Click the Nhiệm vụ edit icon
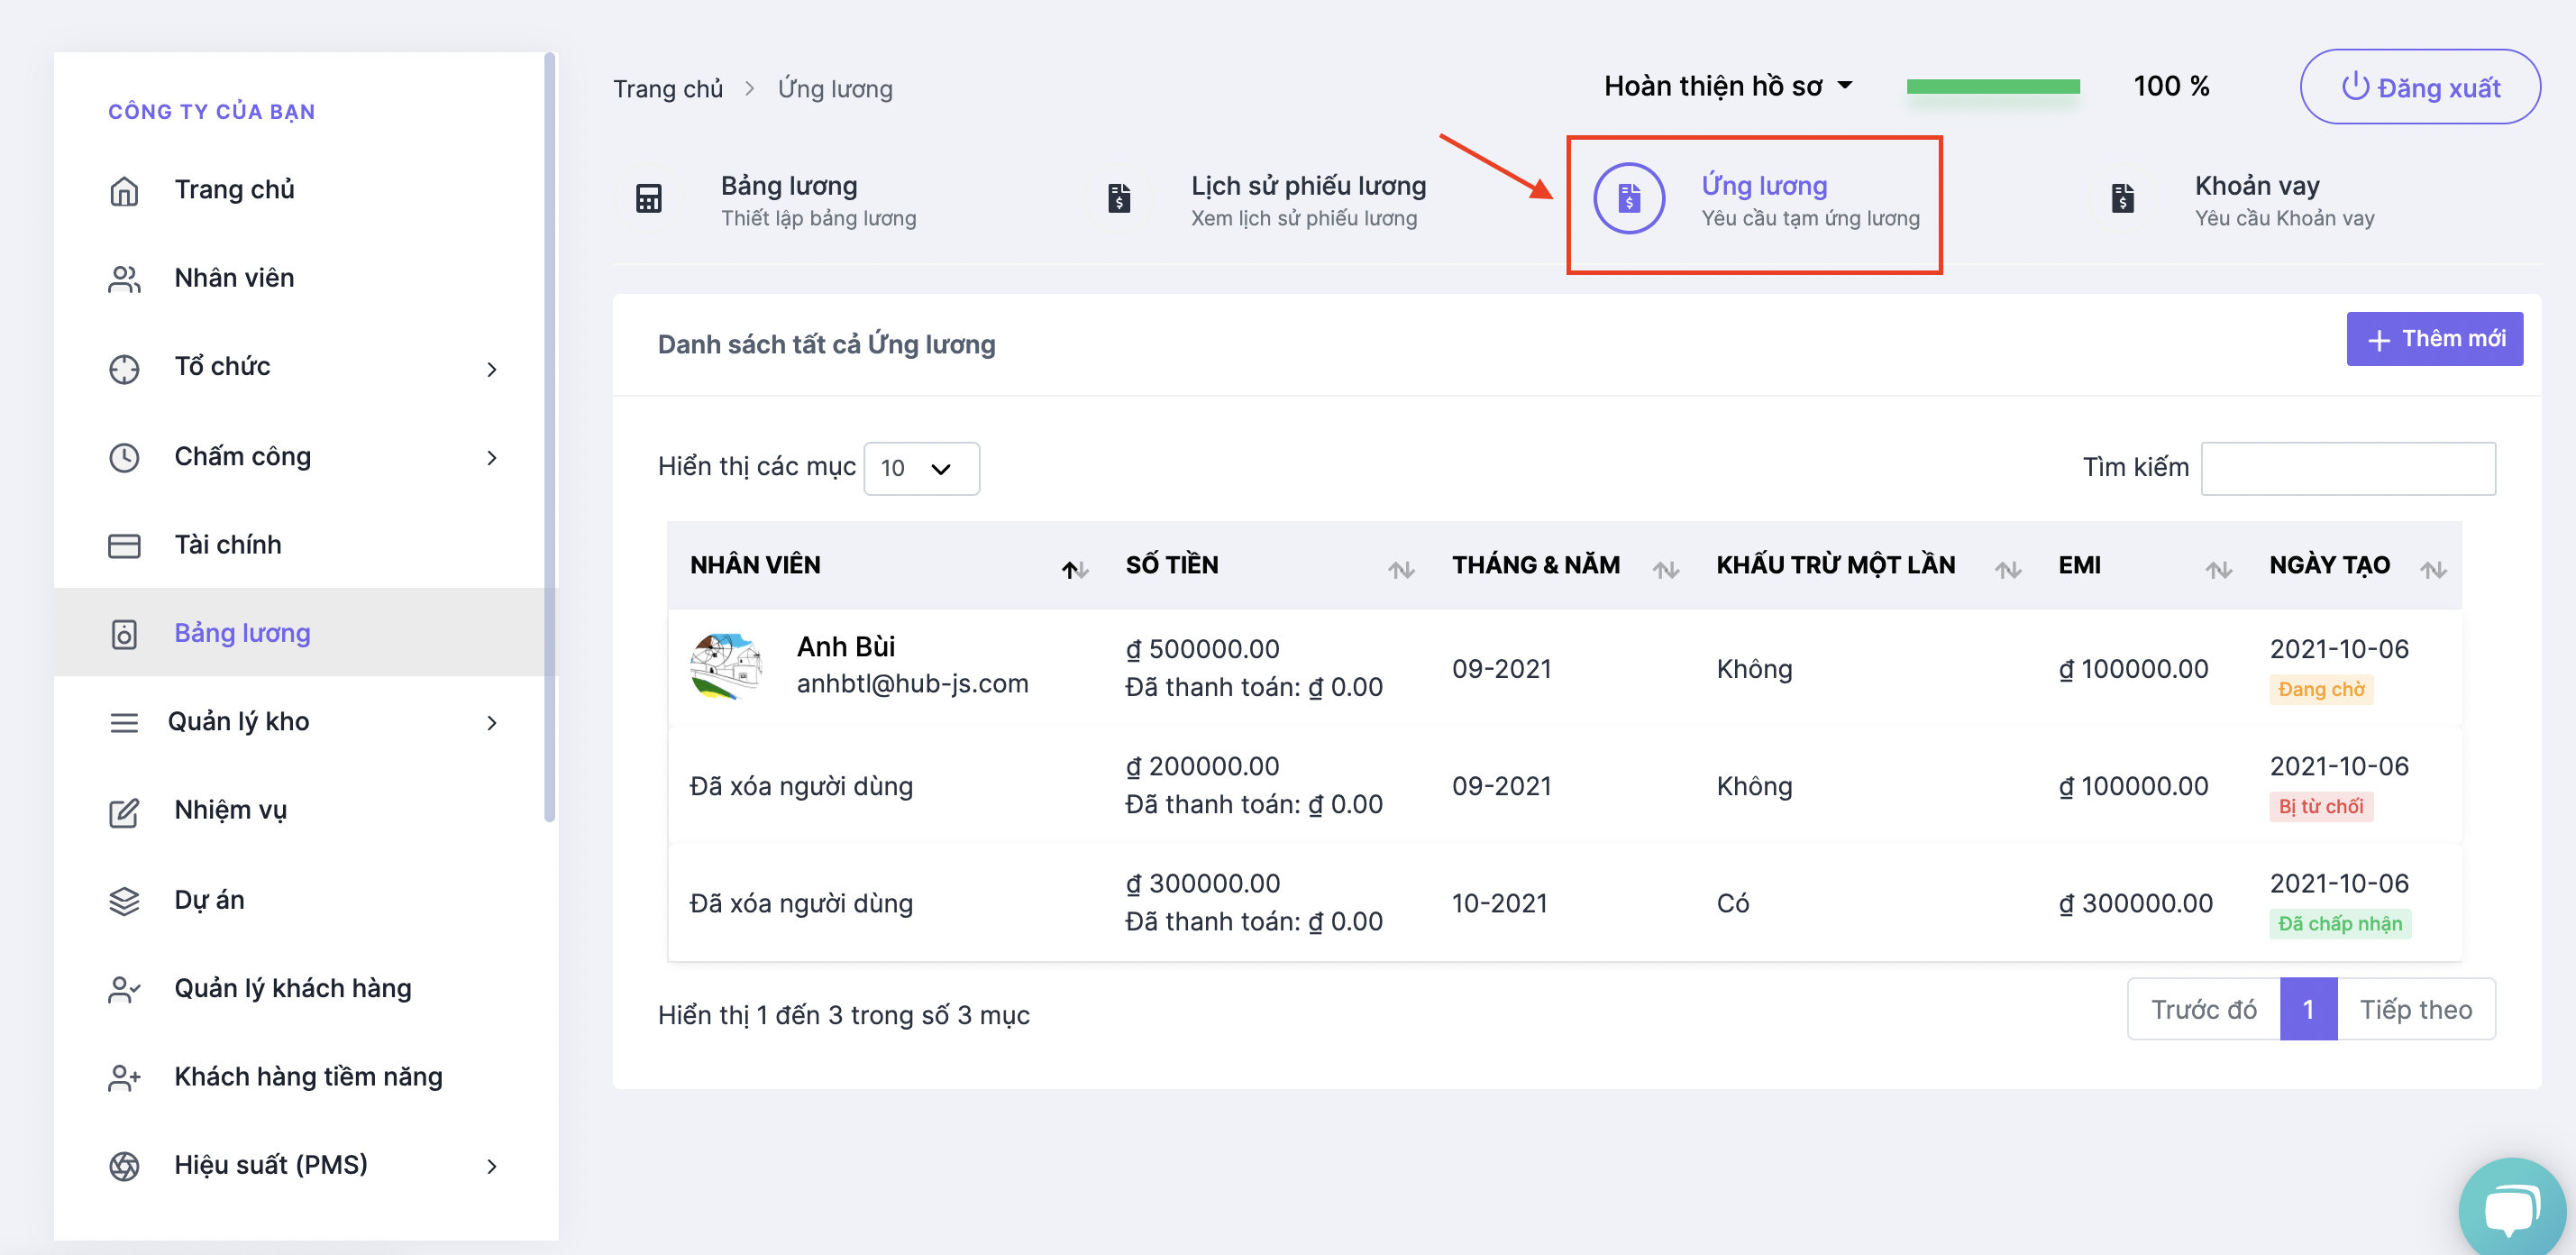The image size is (2576, 1255). coord(124,811)
